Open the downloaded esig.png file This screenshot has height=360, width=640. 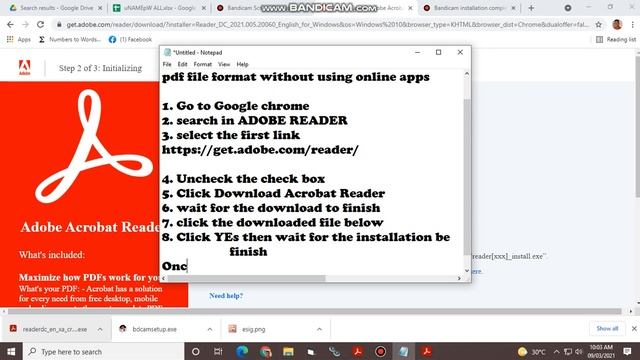pyautogui.click(x=247, y=329)
